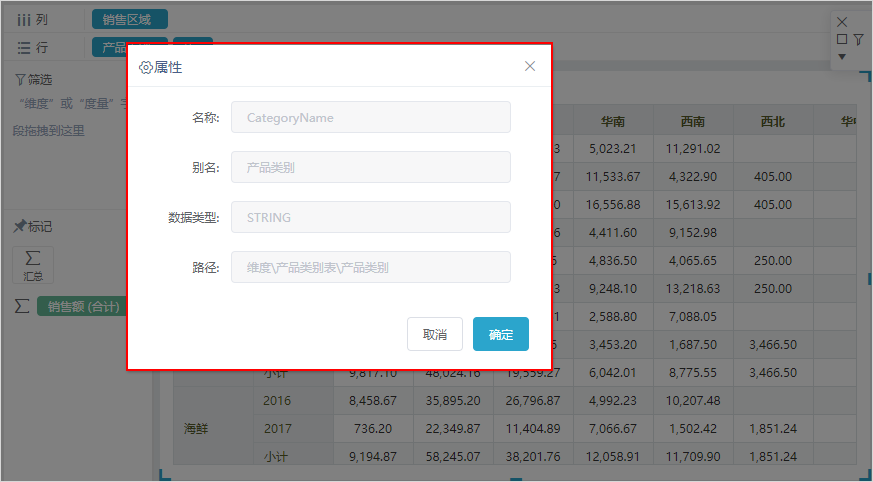Click cell value 9,152.98
Image resolution: width=873 pixels, height=482 pixels.
[x=693, y=232]
